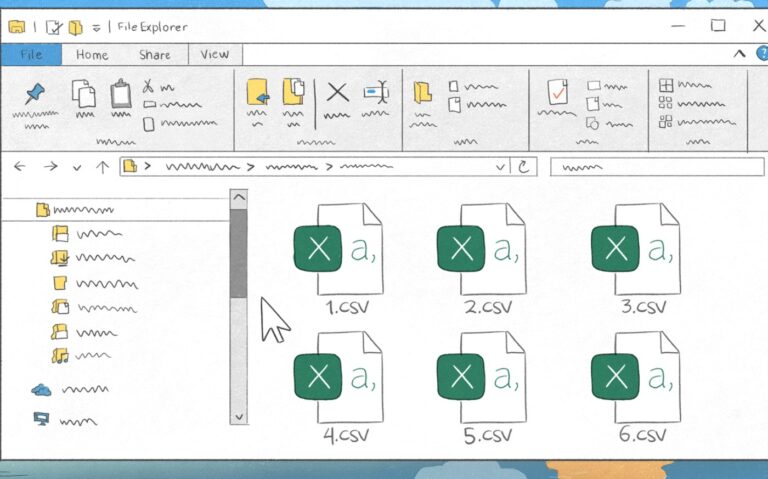Select the file 6.csv

[636, 387]
